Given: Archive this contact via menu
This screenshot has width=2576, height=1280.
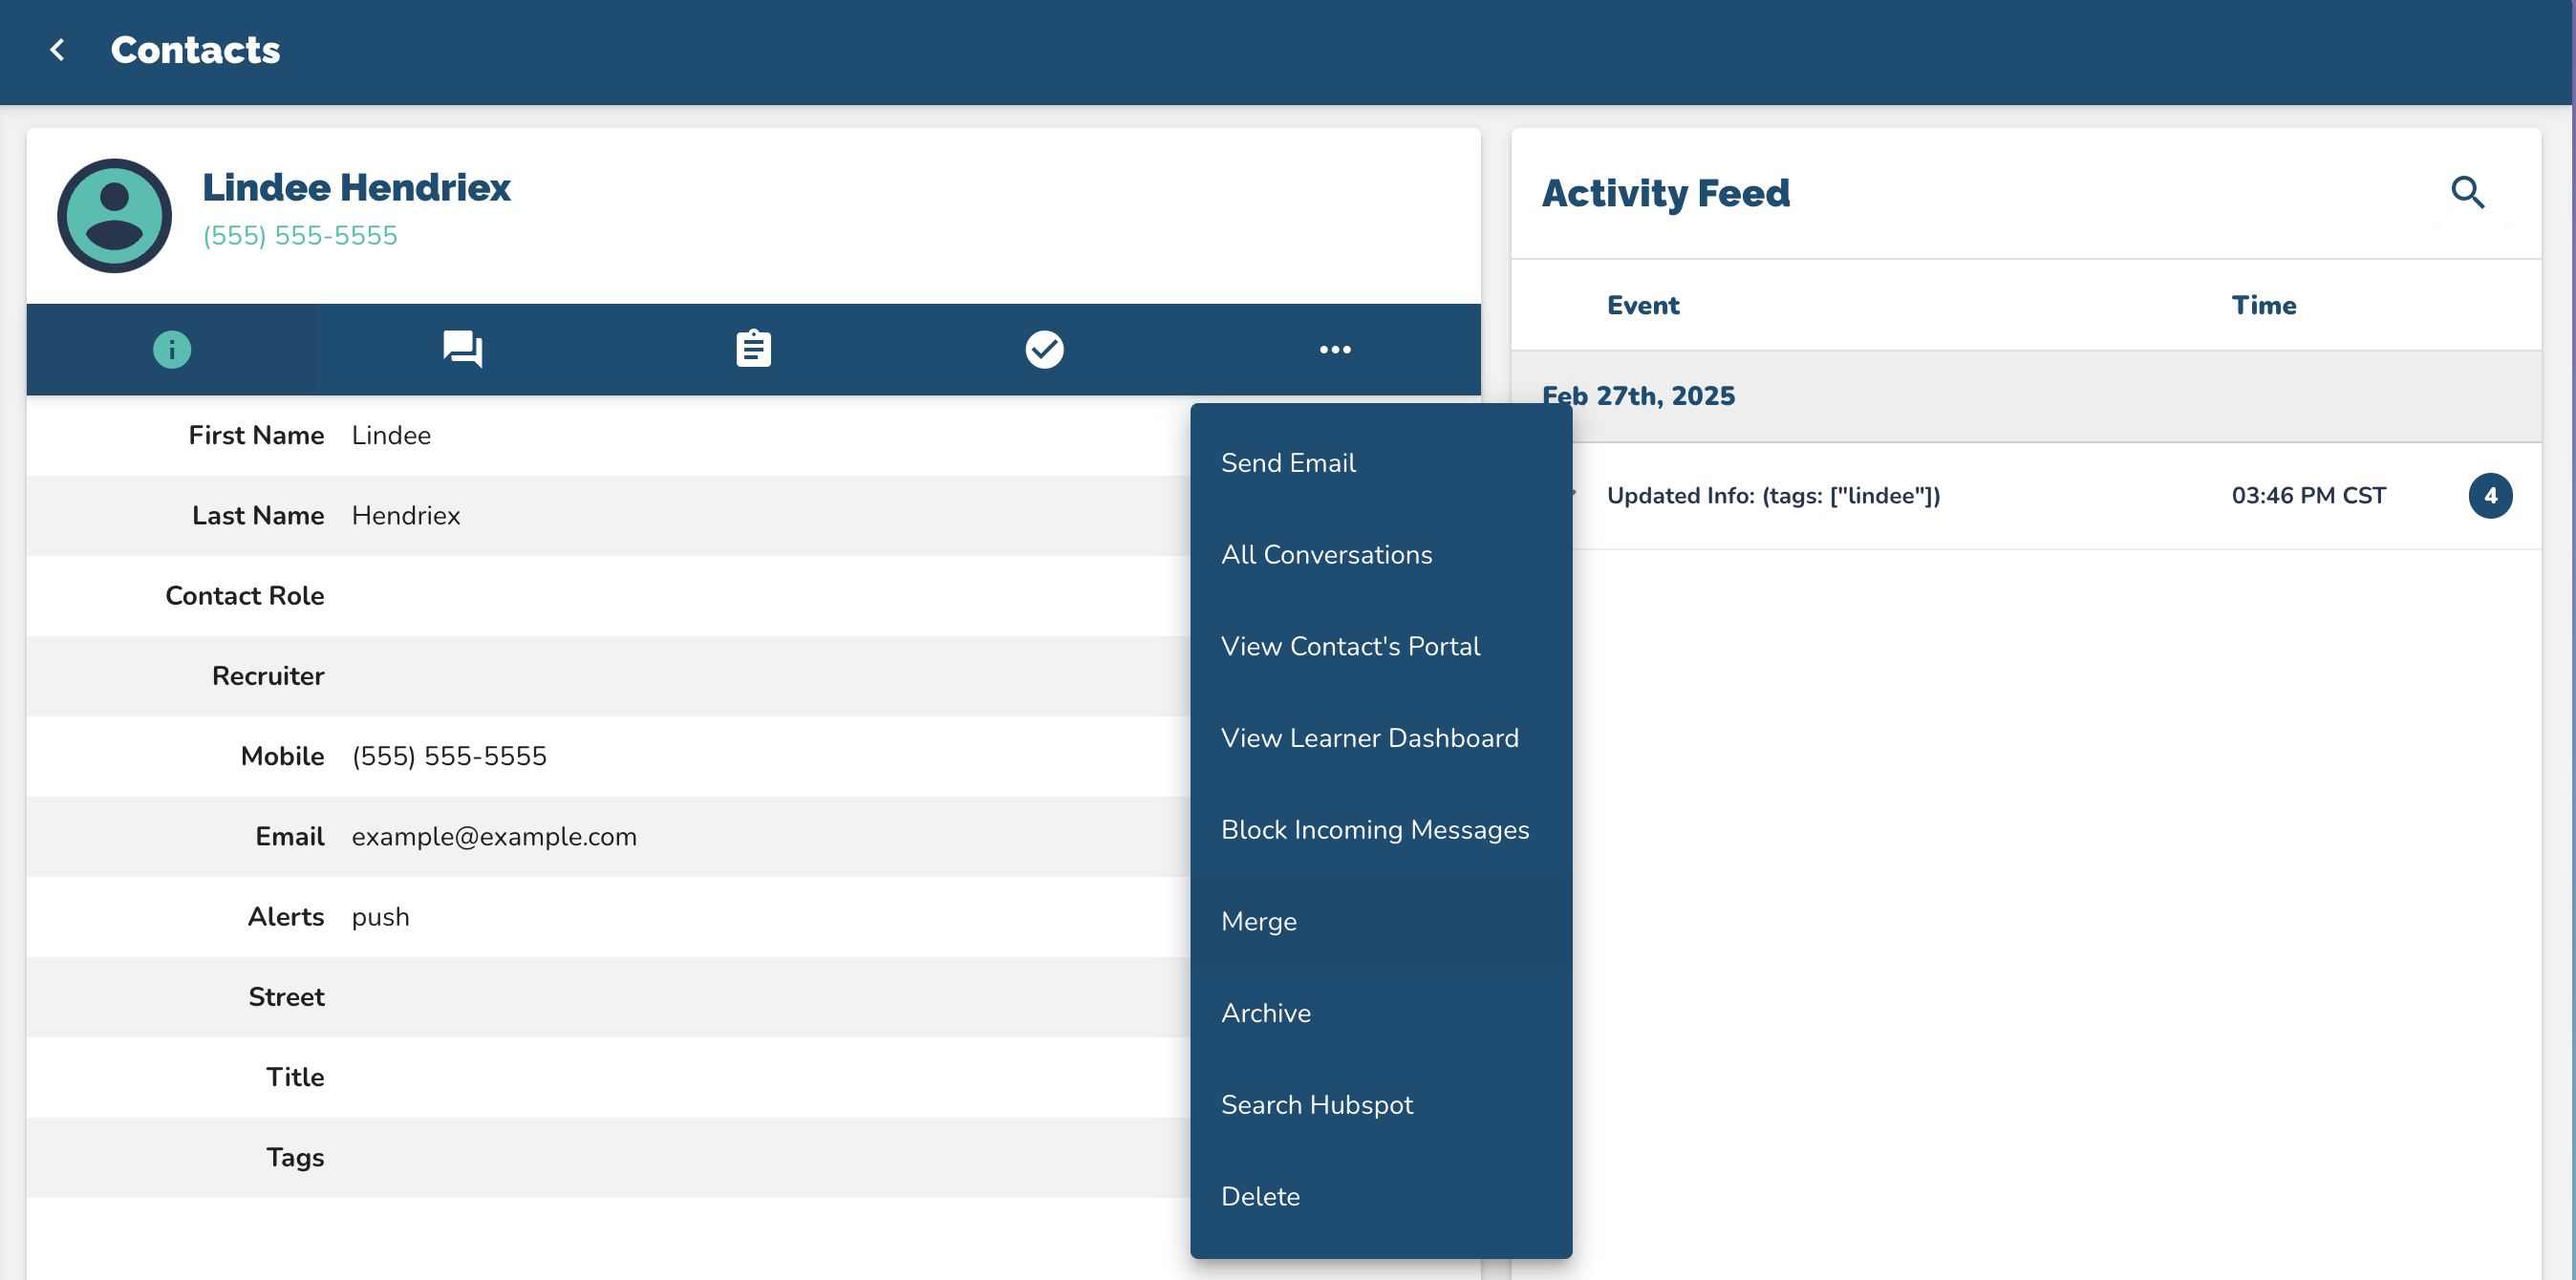Looking at the screenshot, I should pyautogui.click(x=1266, y=1013).
